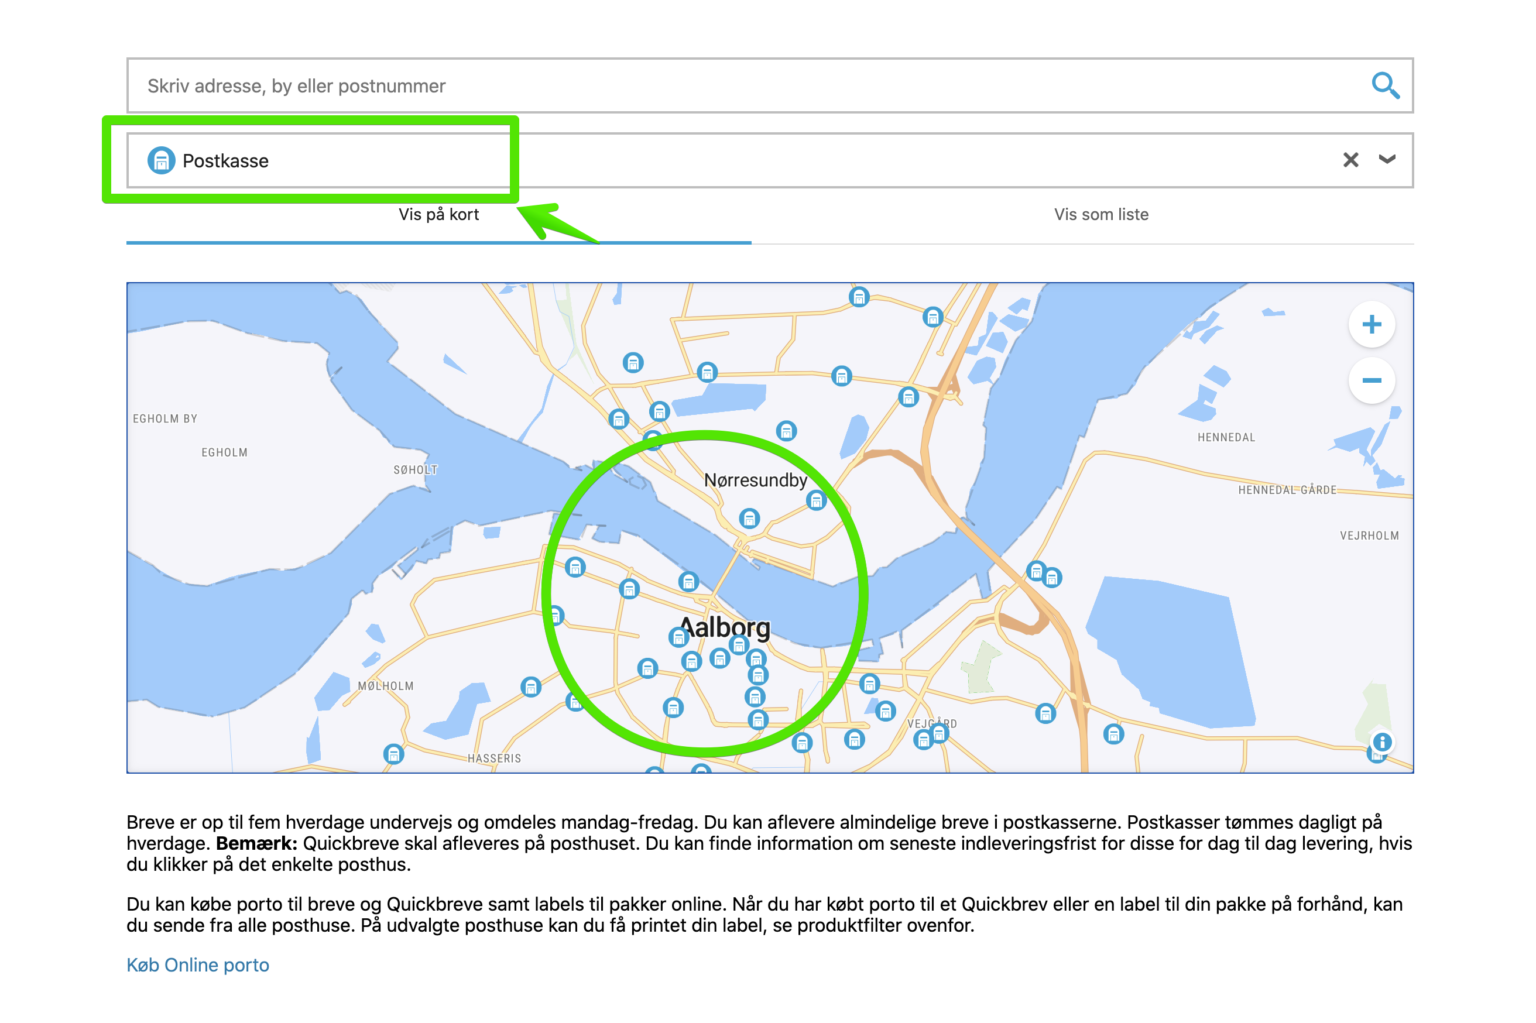Select the "Vis på kort" tab
The height and width of the screenshot is (1023, 1536).
click(x=438, y=214)
